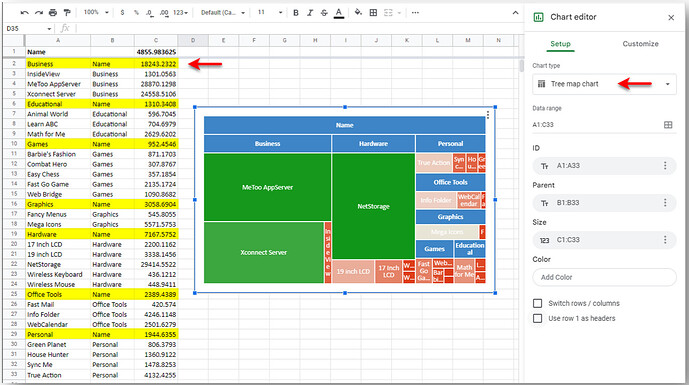Click the select data range grid icon
Image resolution: width=689 pixels, height=385 pixels.
click(x=668, y=125)
